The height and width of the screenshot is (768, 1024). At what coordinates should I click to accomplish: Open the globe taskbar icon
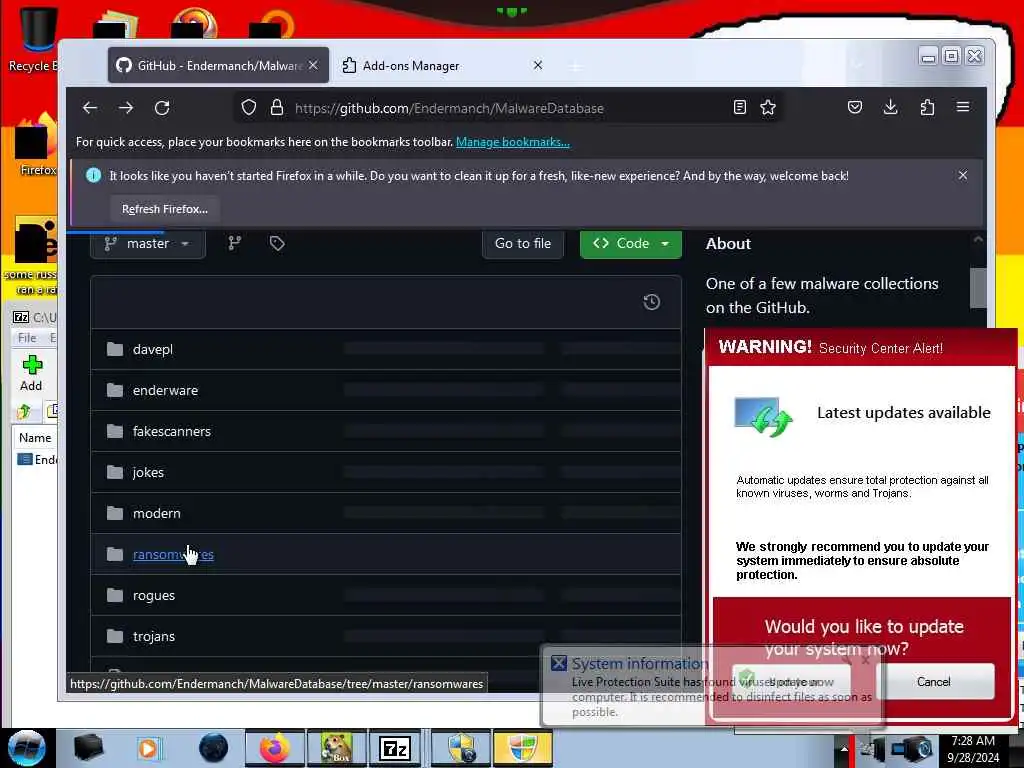pyautogui.click(x=214, y=748)
